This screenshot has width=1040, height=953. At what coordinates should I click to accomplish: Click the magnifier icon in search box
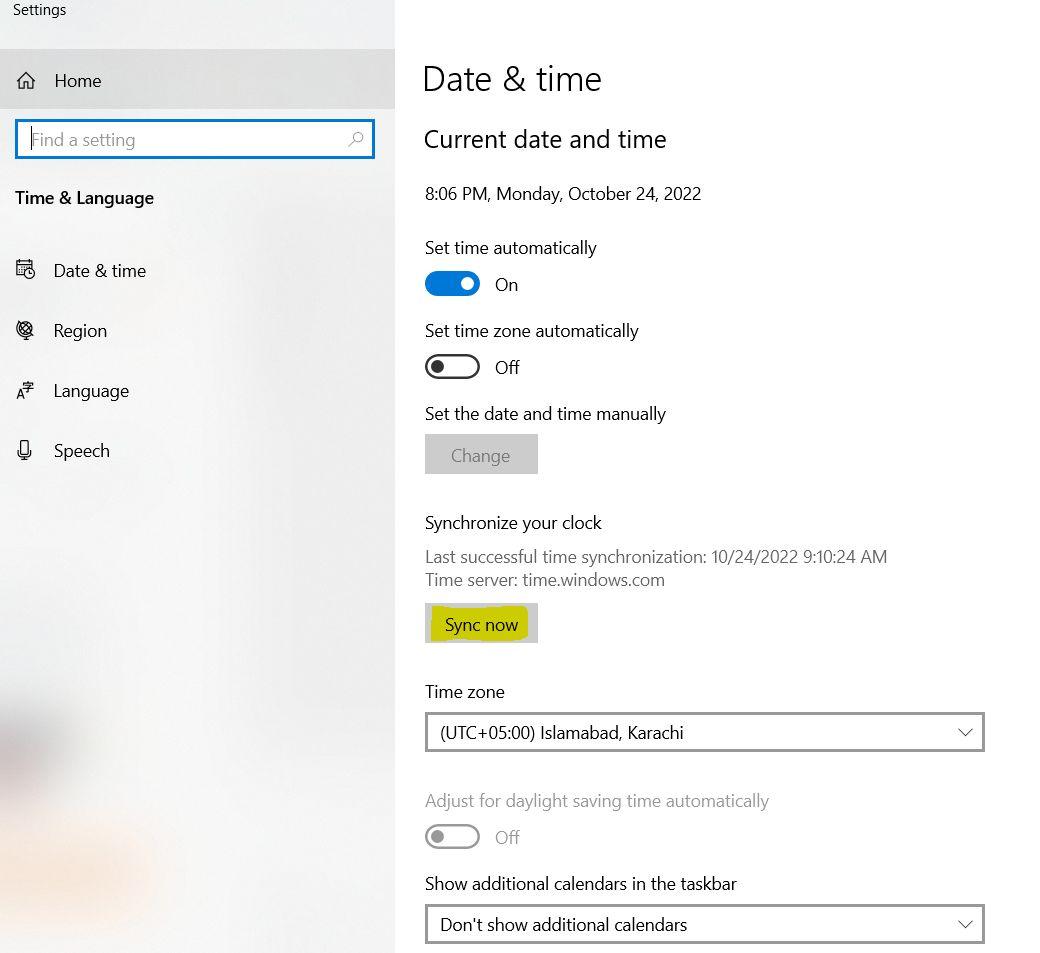(356, 140)
